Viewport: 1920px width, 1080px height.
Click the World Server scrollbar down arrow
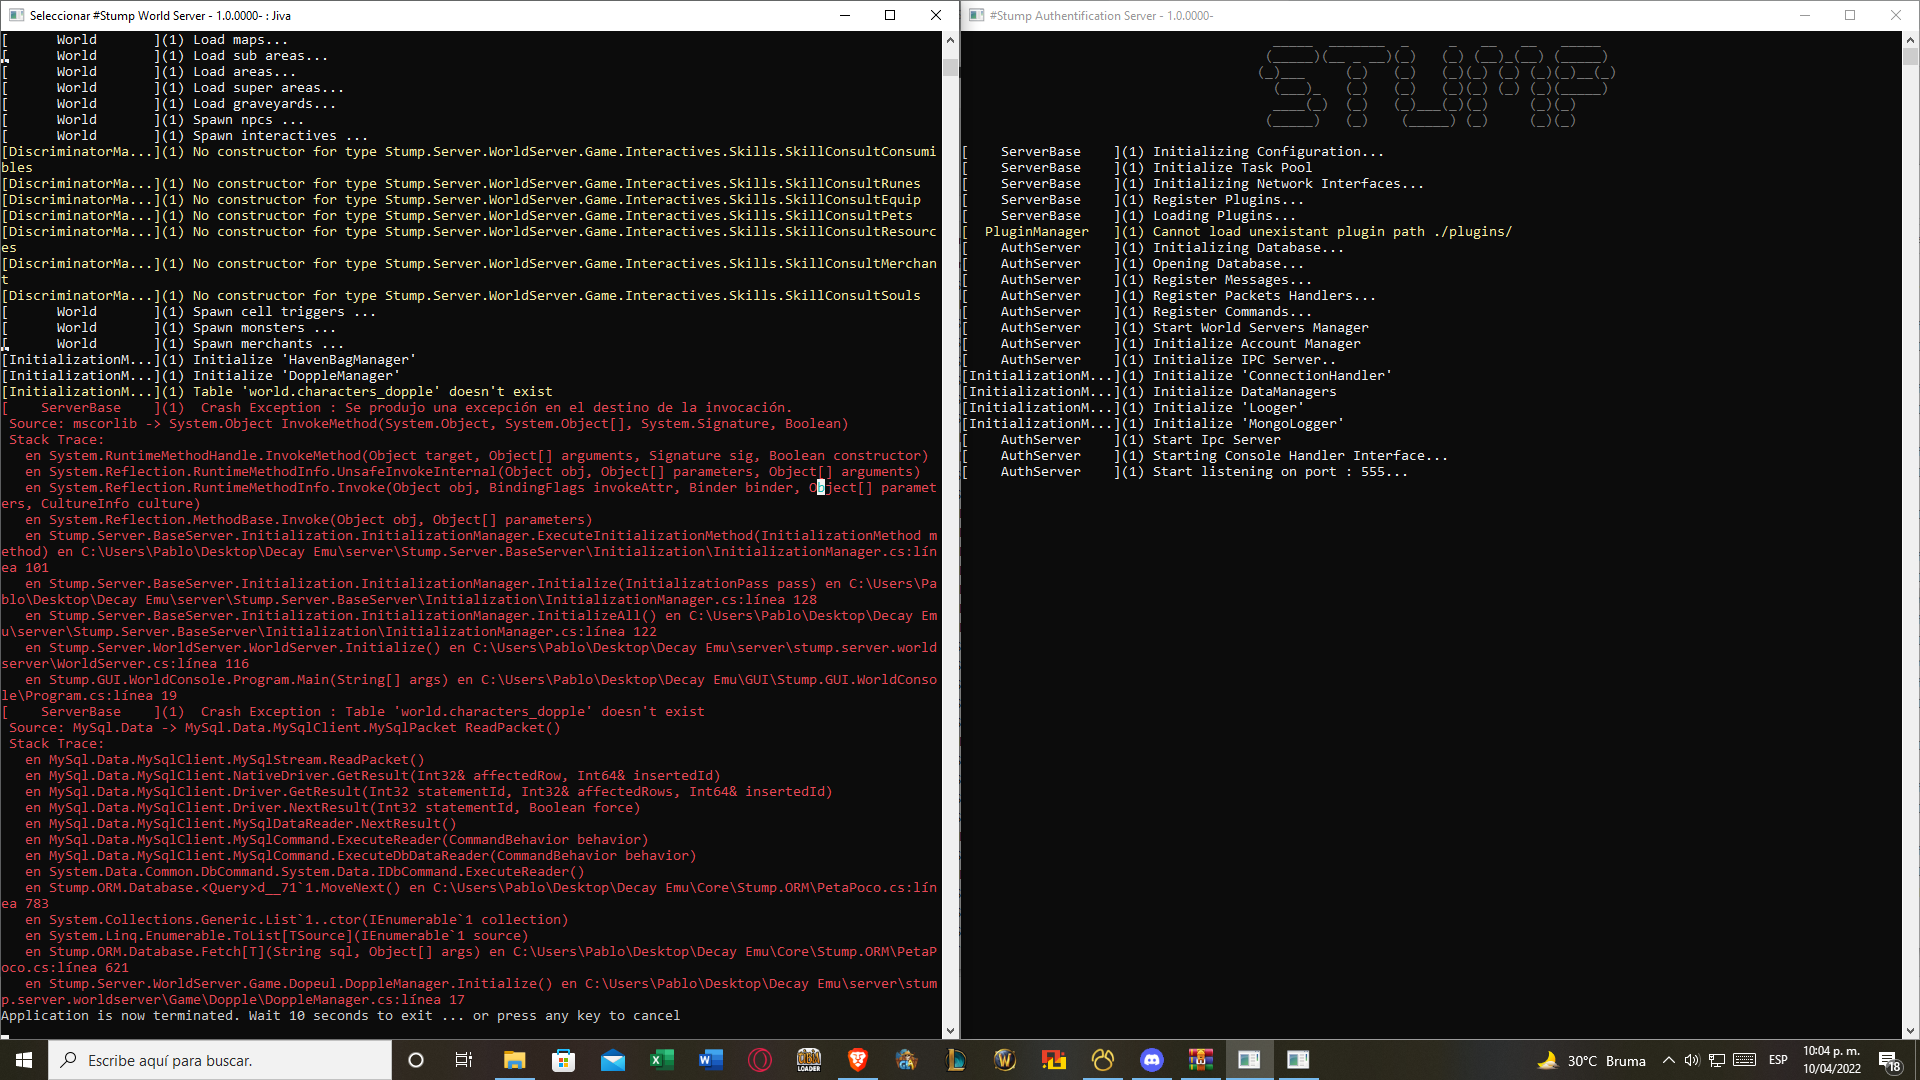(x=950, y=1031)
